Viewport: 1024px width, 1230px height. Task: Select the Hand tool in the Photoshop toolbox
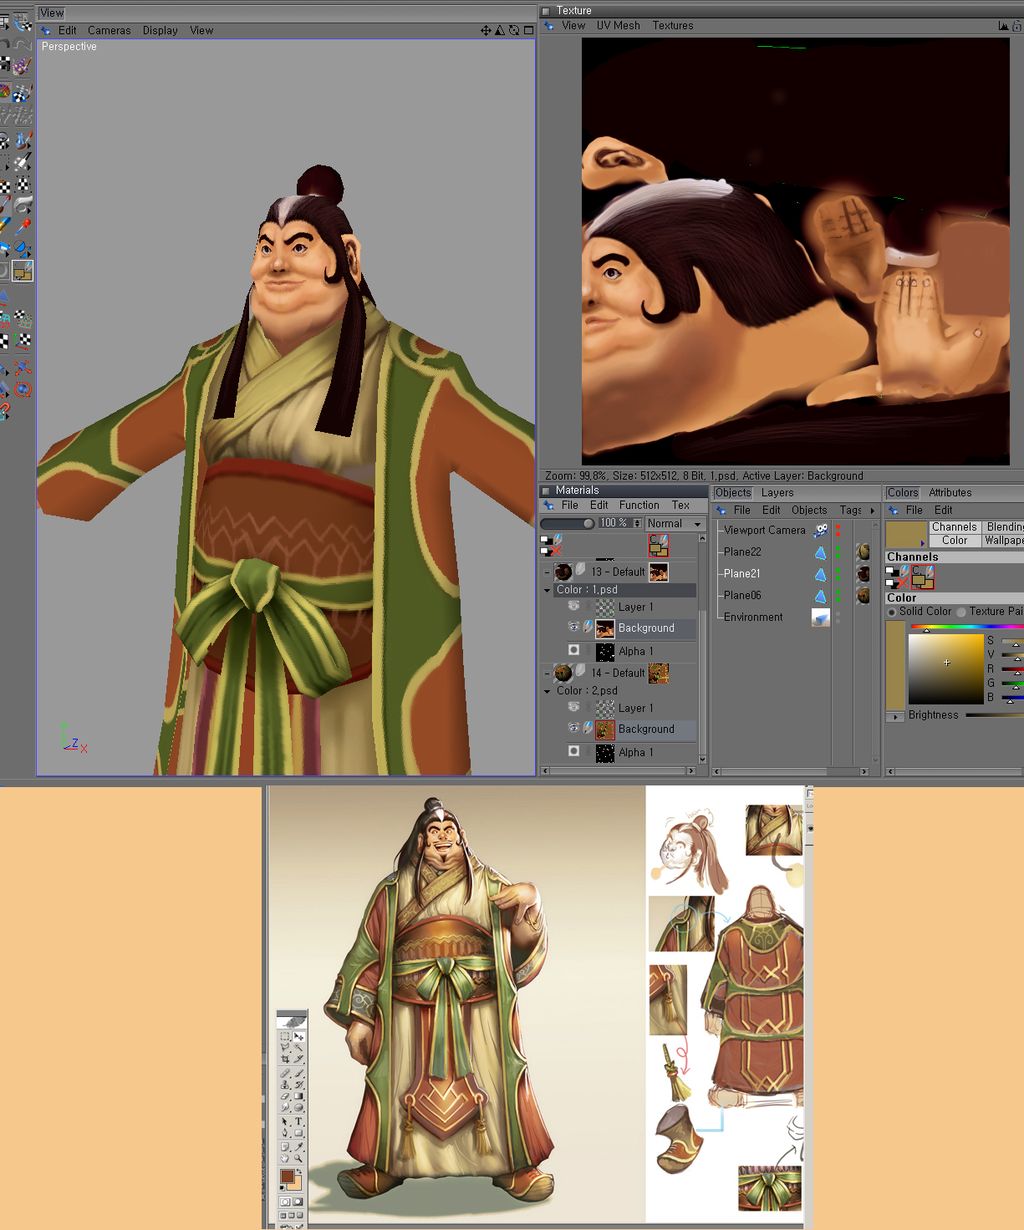point(285,1159)
